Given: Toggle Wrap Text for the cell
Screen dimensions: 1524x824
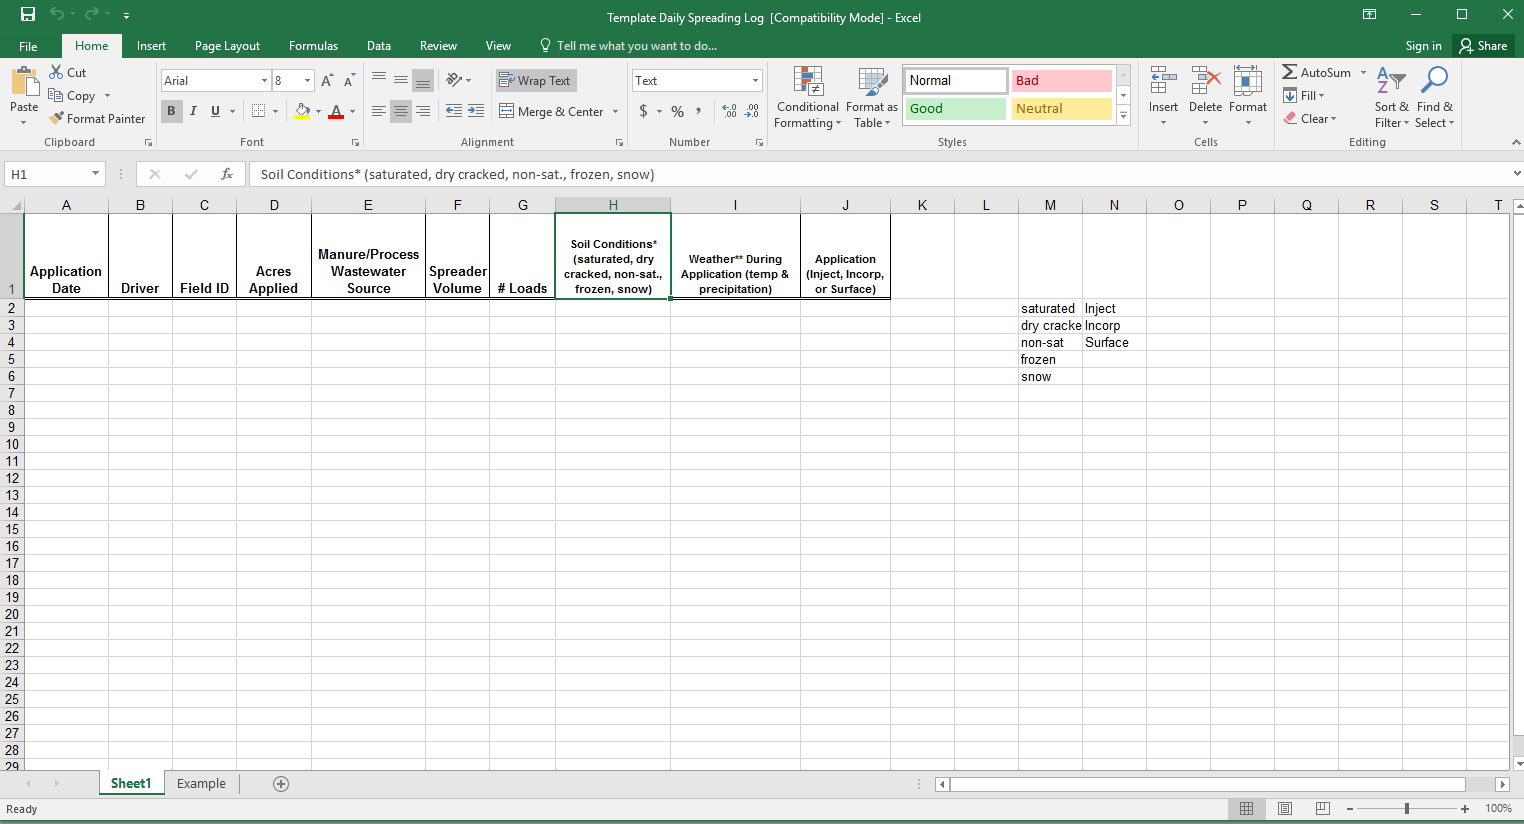Looking at the screenshot, I should [x=535, y=81].
